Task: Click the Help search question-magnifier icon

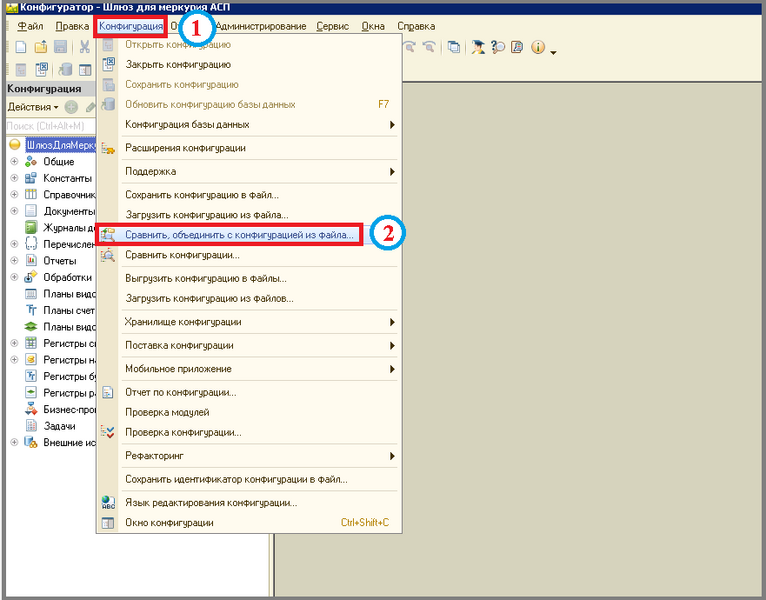Action: 498,47
